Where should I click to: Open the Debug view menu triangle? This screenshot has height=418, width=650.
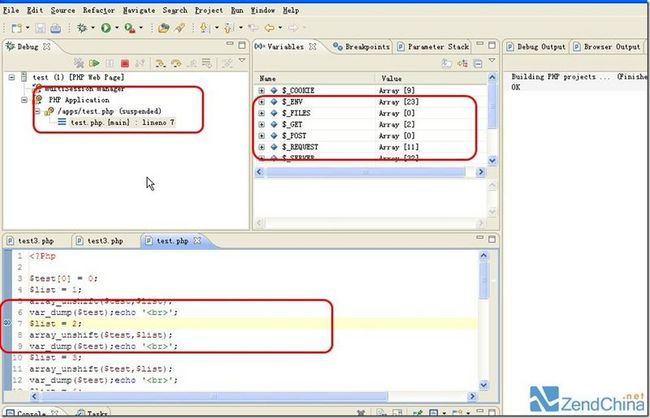coord(242,61)
